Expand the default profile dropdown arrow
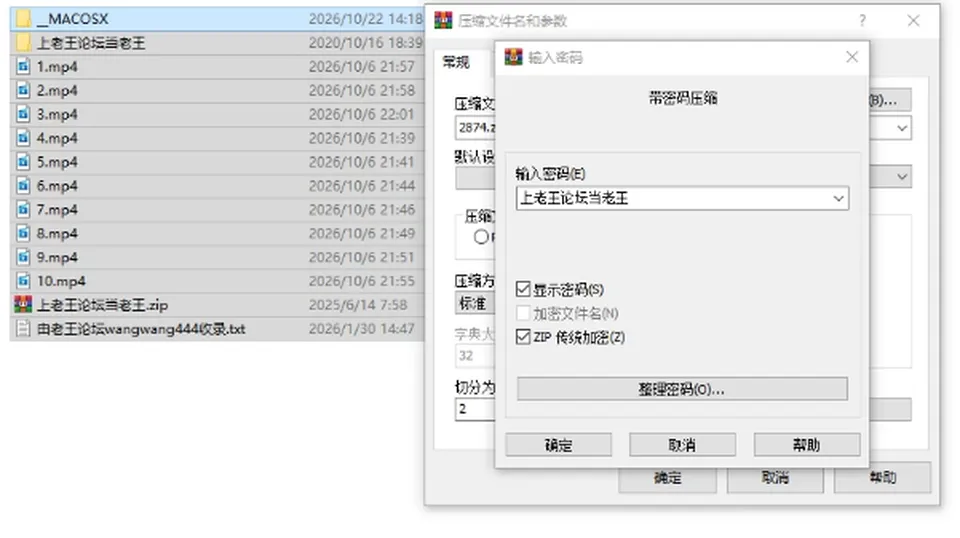The width and height of the screenshot is (960, 538). [902, 176]
